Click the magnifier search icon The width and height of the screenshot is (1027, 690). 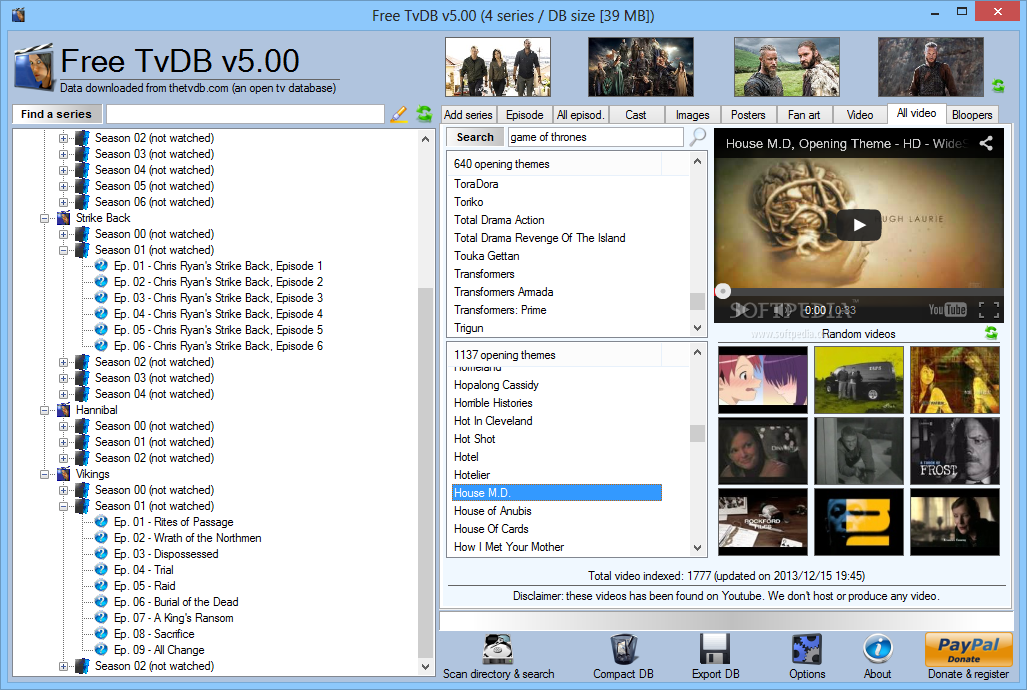pyautogui.click(x=698, y=137)
